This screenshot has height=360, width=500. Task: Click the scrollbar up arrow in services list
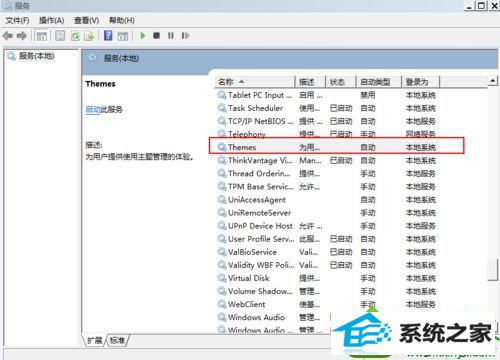493,81
